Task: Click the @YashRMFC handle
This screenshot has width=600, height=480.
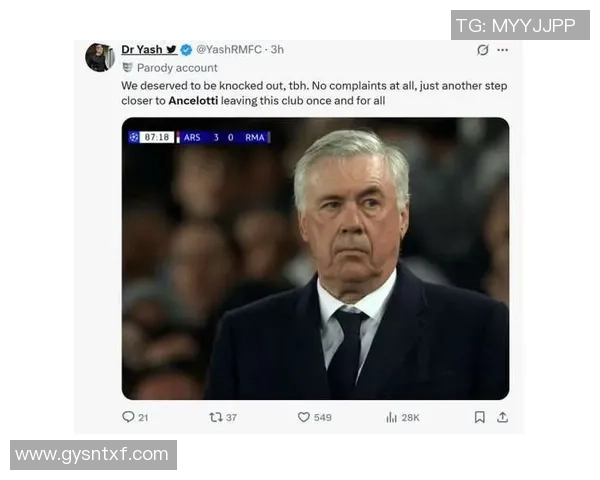Action: pos(230,49)
